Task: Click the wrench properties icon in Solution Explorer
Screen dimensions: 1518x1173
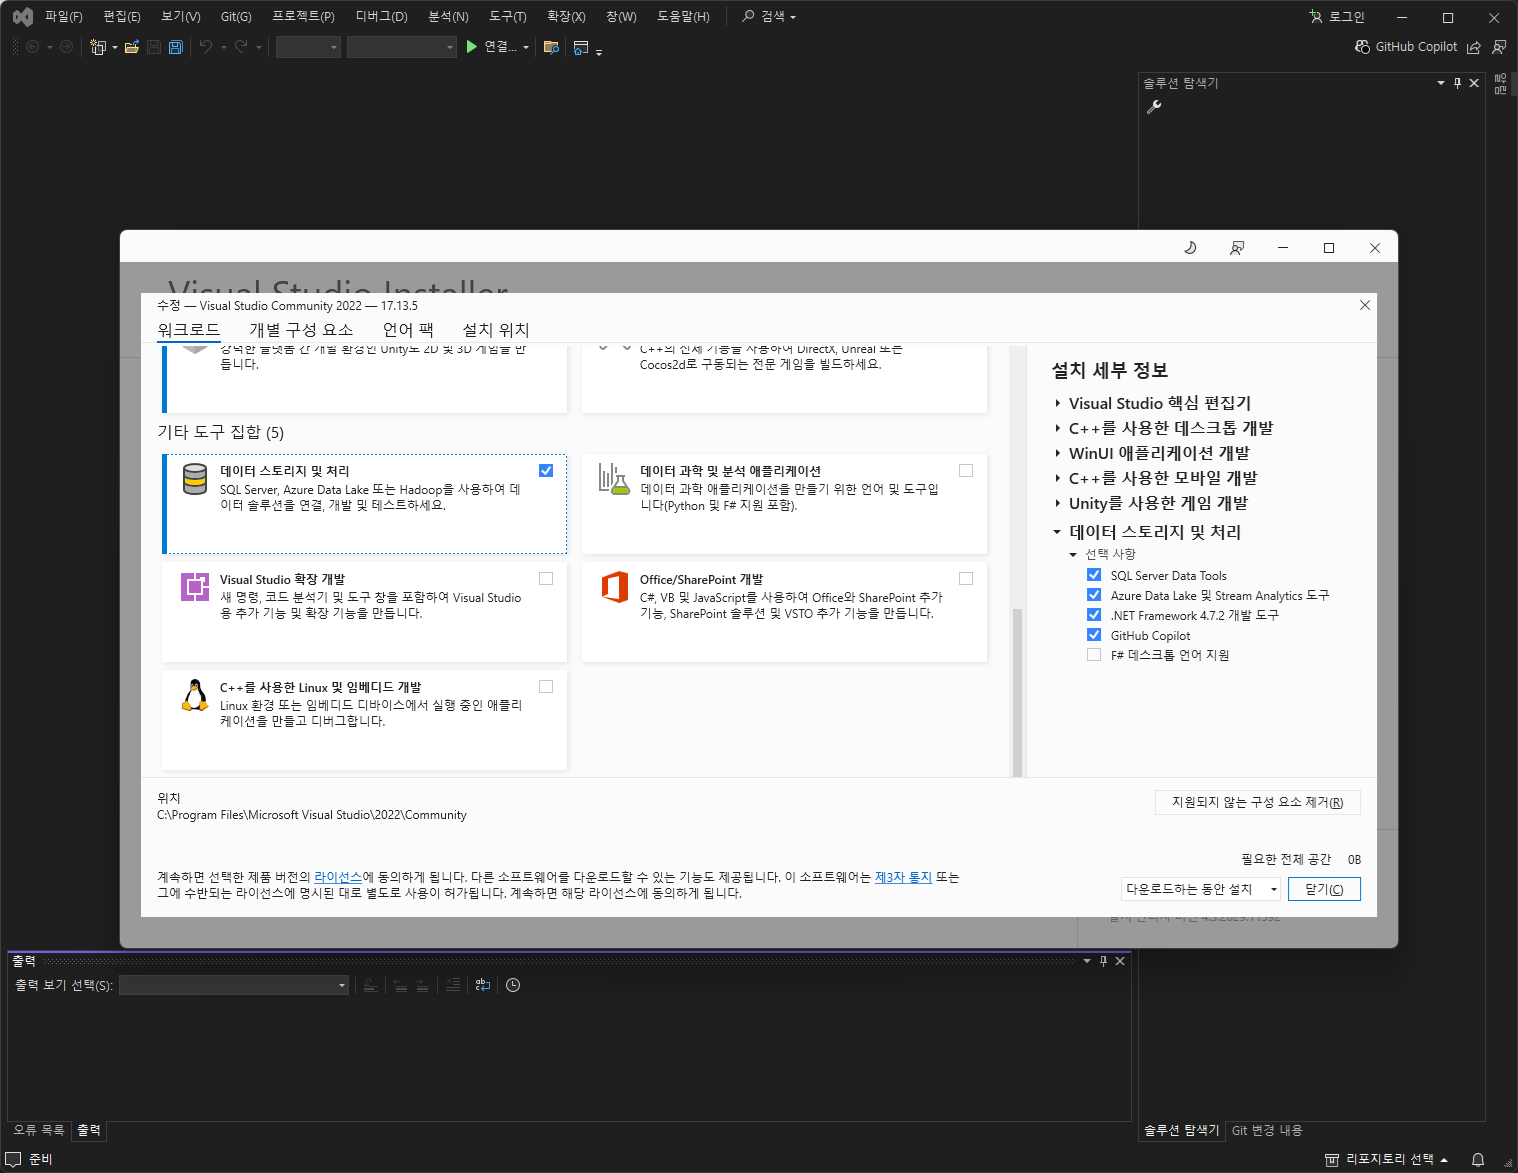Action: click(x=1154, y=107)
